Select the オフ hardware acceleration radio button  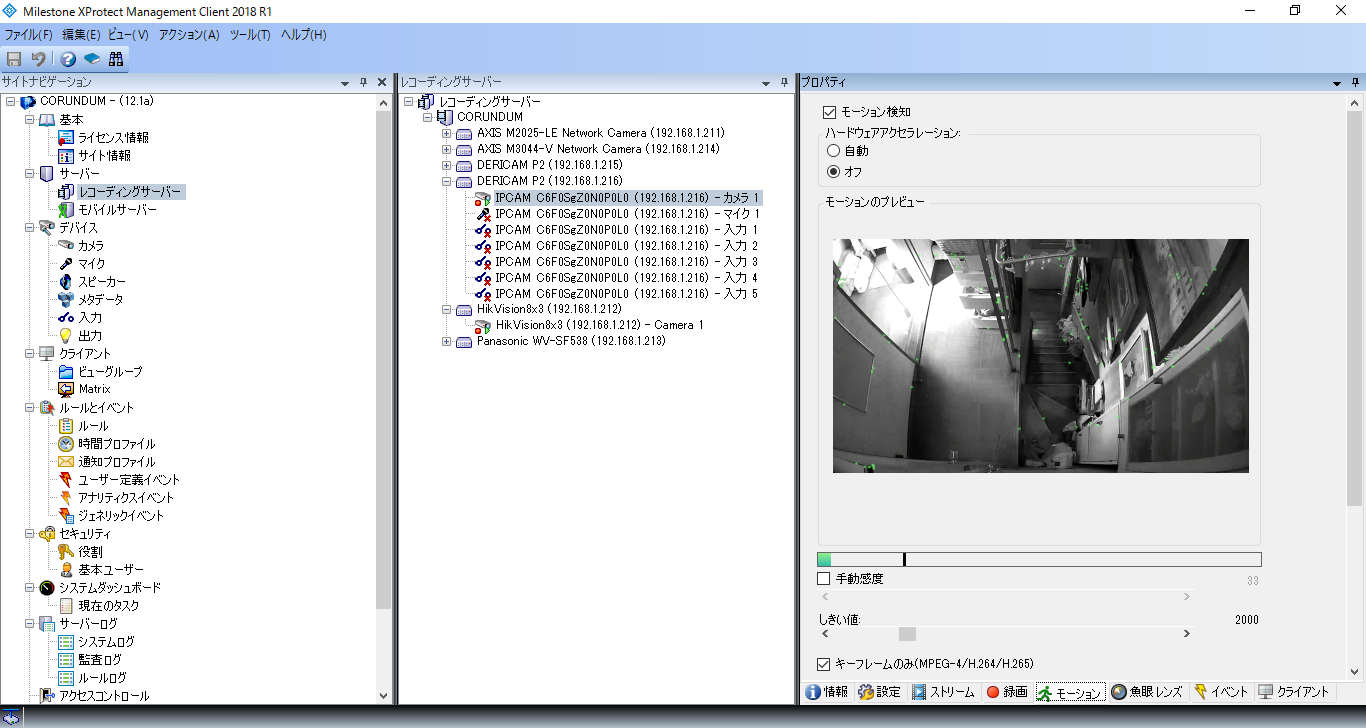point(832,172)
